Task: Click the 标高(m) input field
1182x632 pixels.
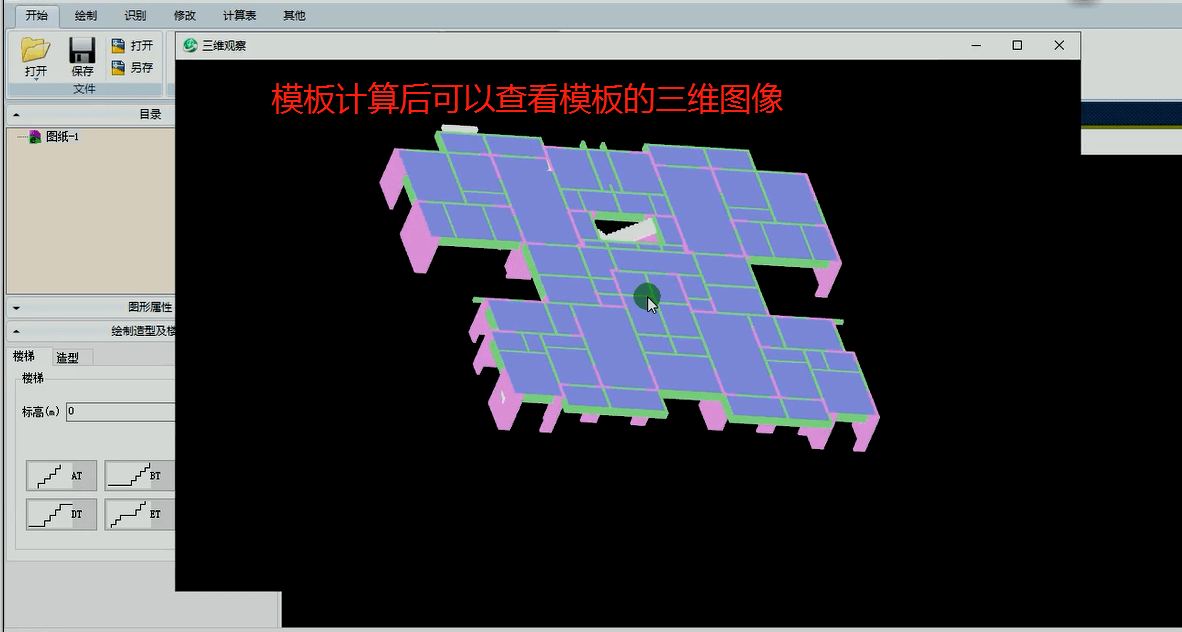Action: coord(120,412)
